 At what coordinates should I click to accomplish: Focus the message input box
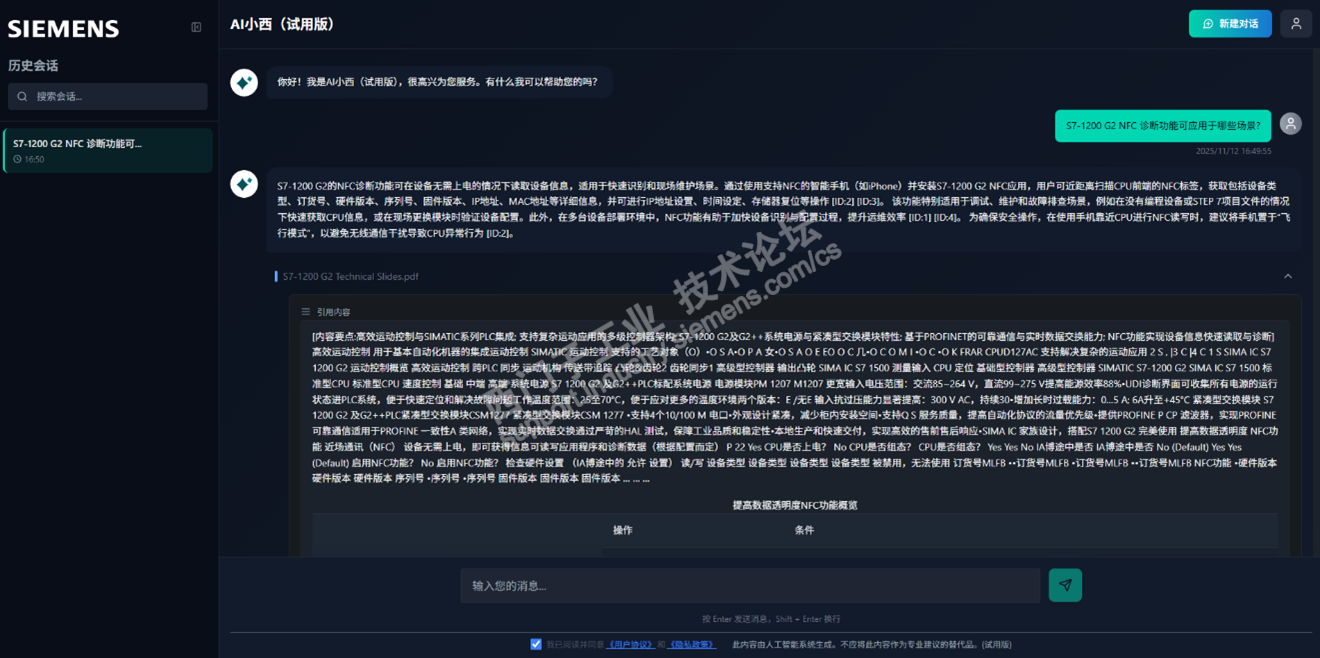[x=750, y=585]
